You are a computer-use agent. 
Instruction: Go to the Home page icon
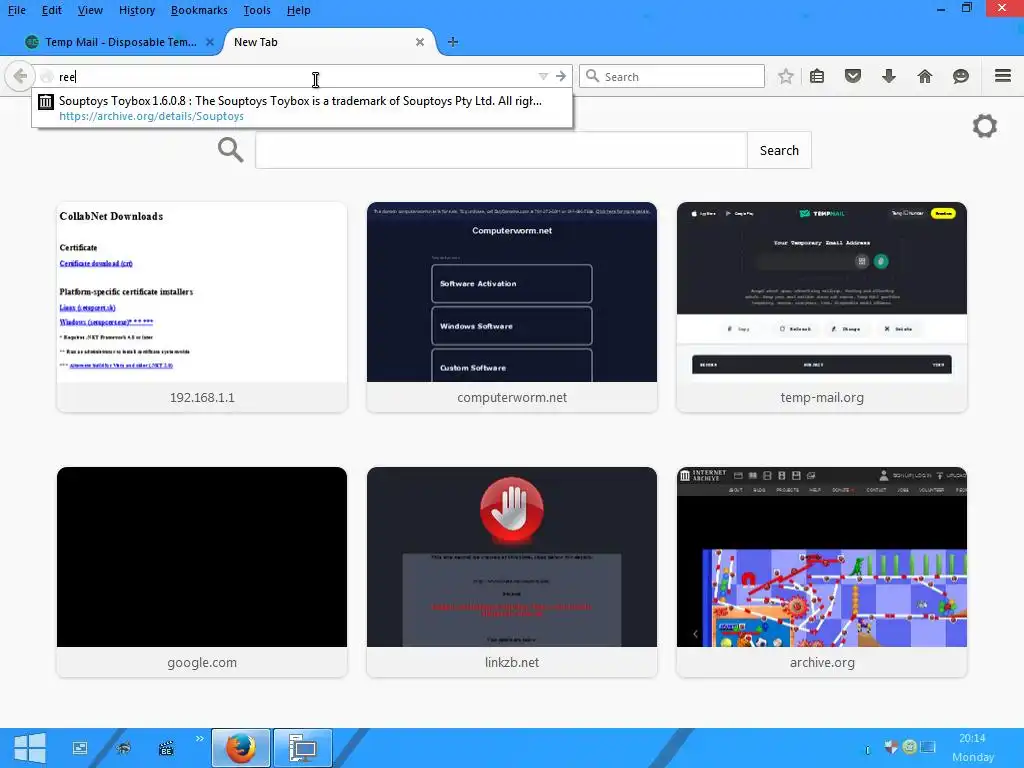[925, 76]
